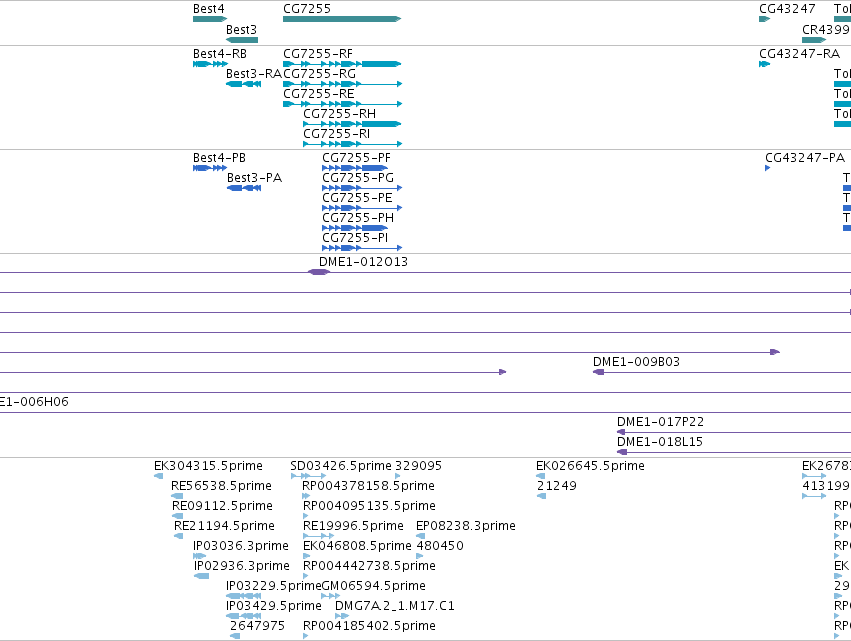
Task: Click protein CG7255-PI label
Action: pos(355,238)
